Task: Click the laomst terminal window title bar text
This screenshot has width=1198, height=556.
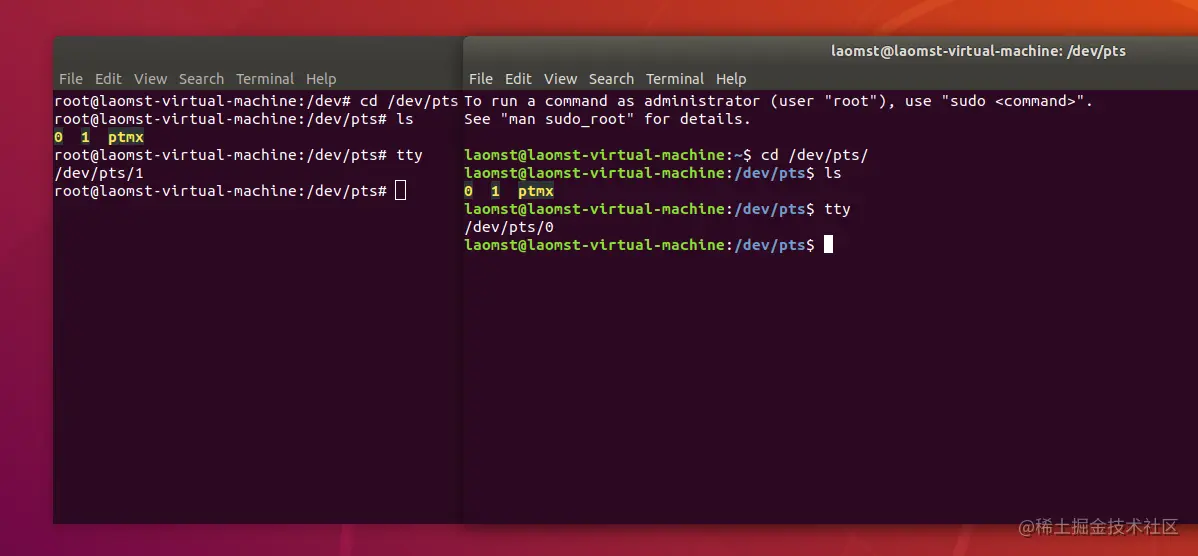Action: pos(978,51)
